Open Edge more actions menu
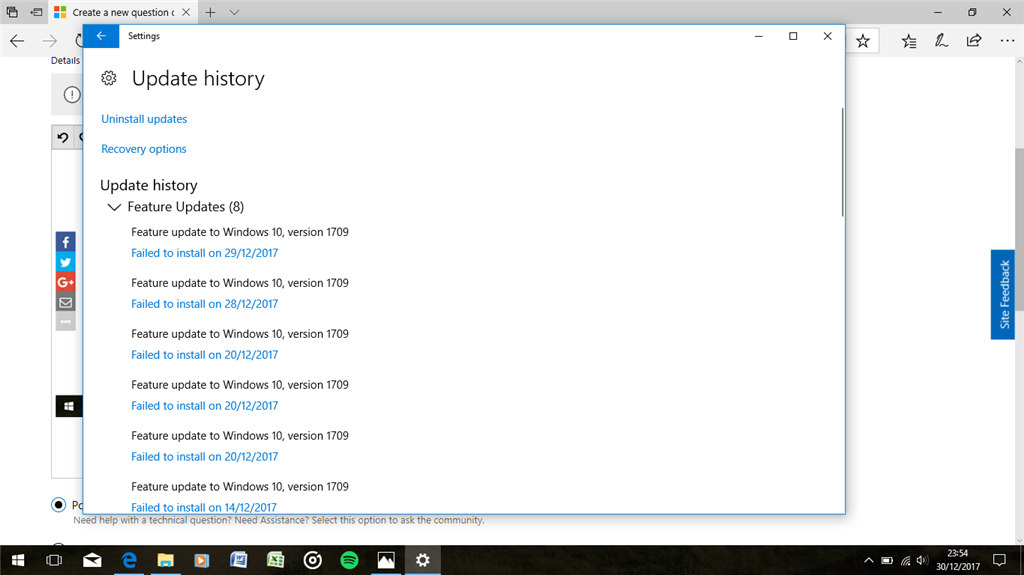Image resolution: width=1024 pixels, height=575 pixels. [x=1007, y=41]
